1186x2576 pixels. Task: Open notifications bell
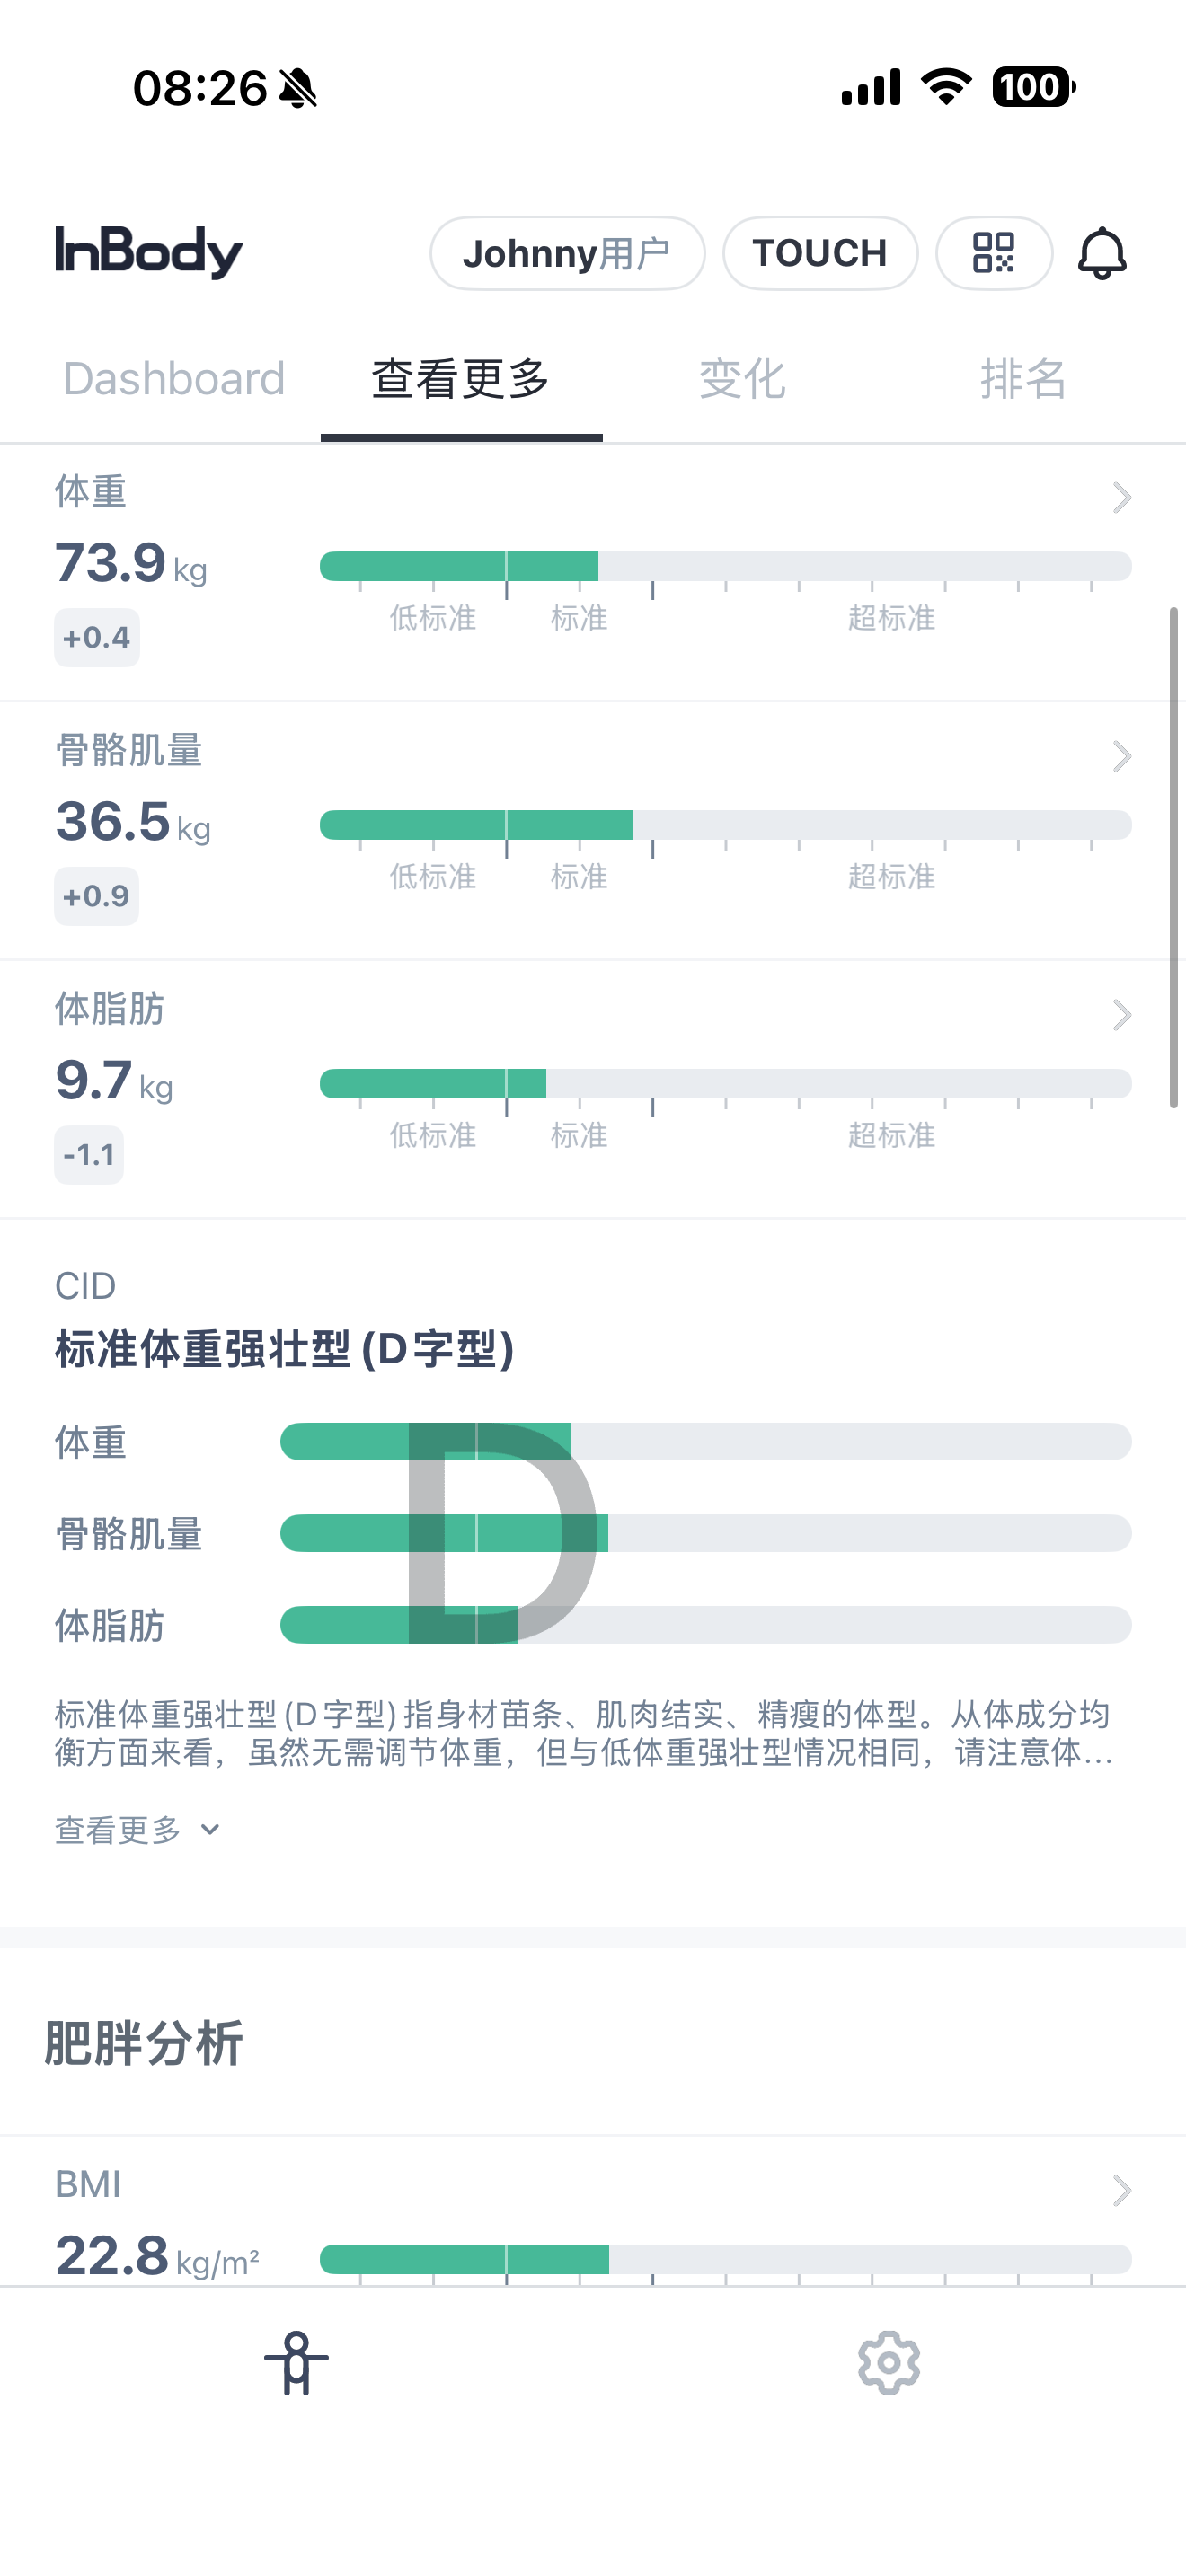click(1101, 253)
